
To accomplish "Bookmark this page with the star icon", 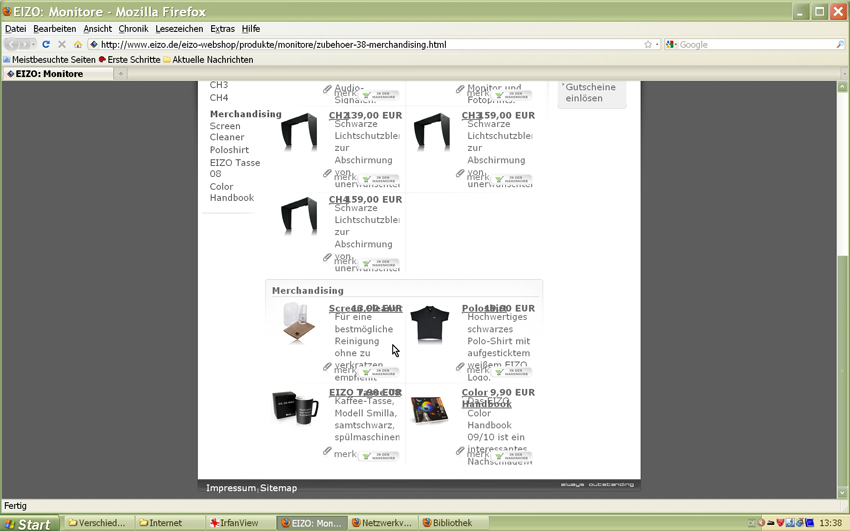I will coord(648,44).
